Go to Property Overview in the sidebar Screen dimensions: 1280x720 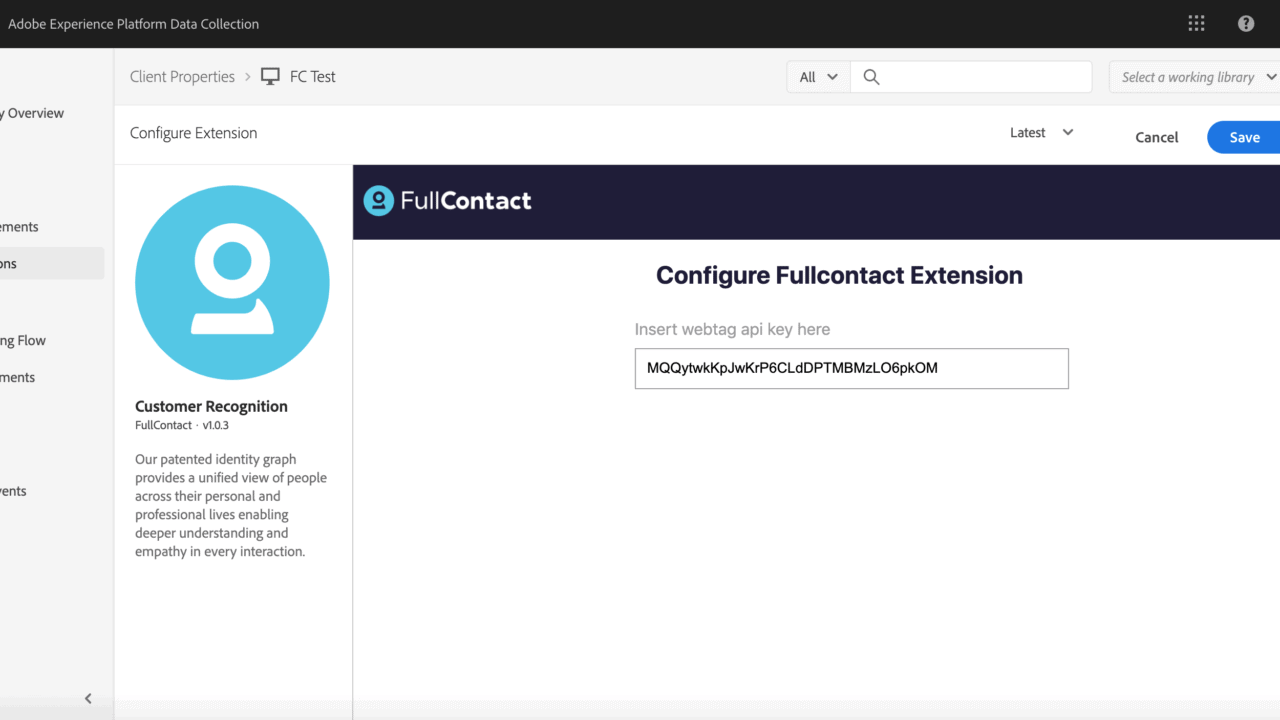click(34, 113)
